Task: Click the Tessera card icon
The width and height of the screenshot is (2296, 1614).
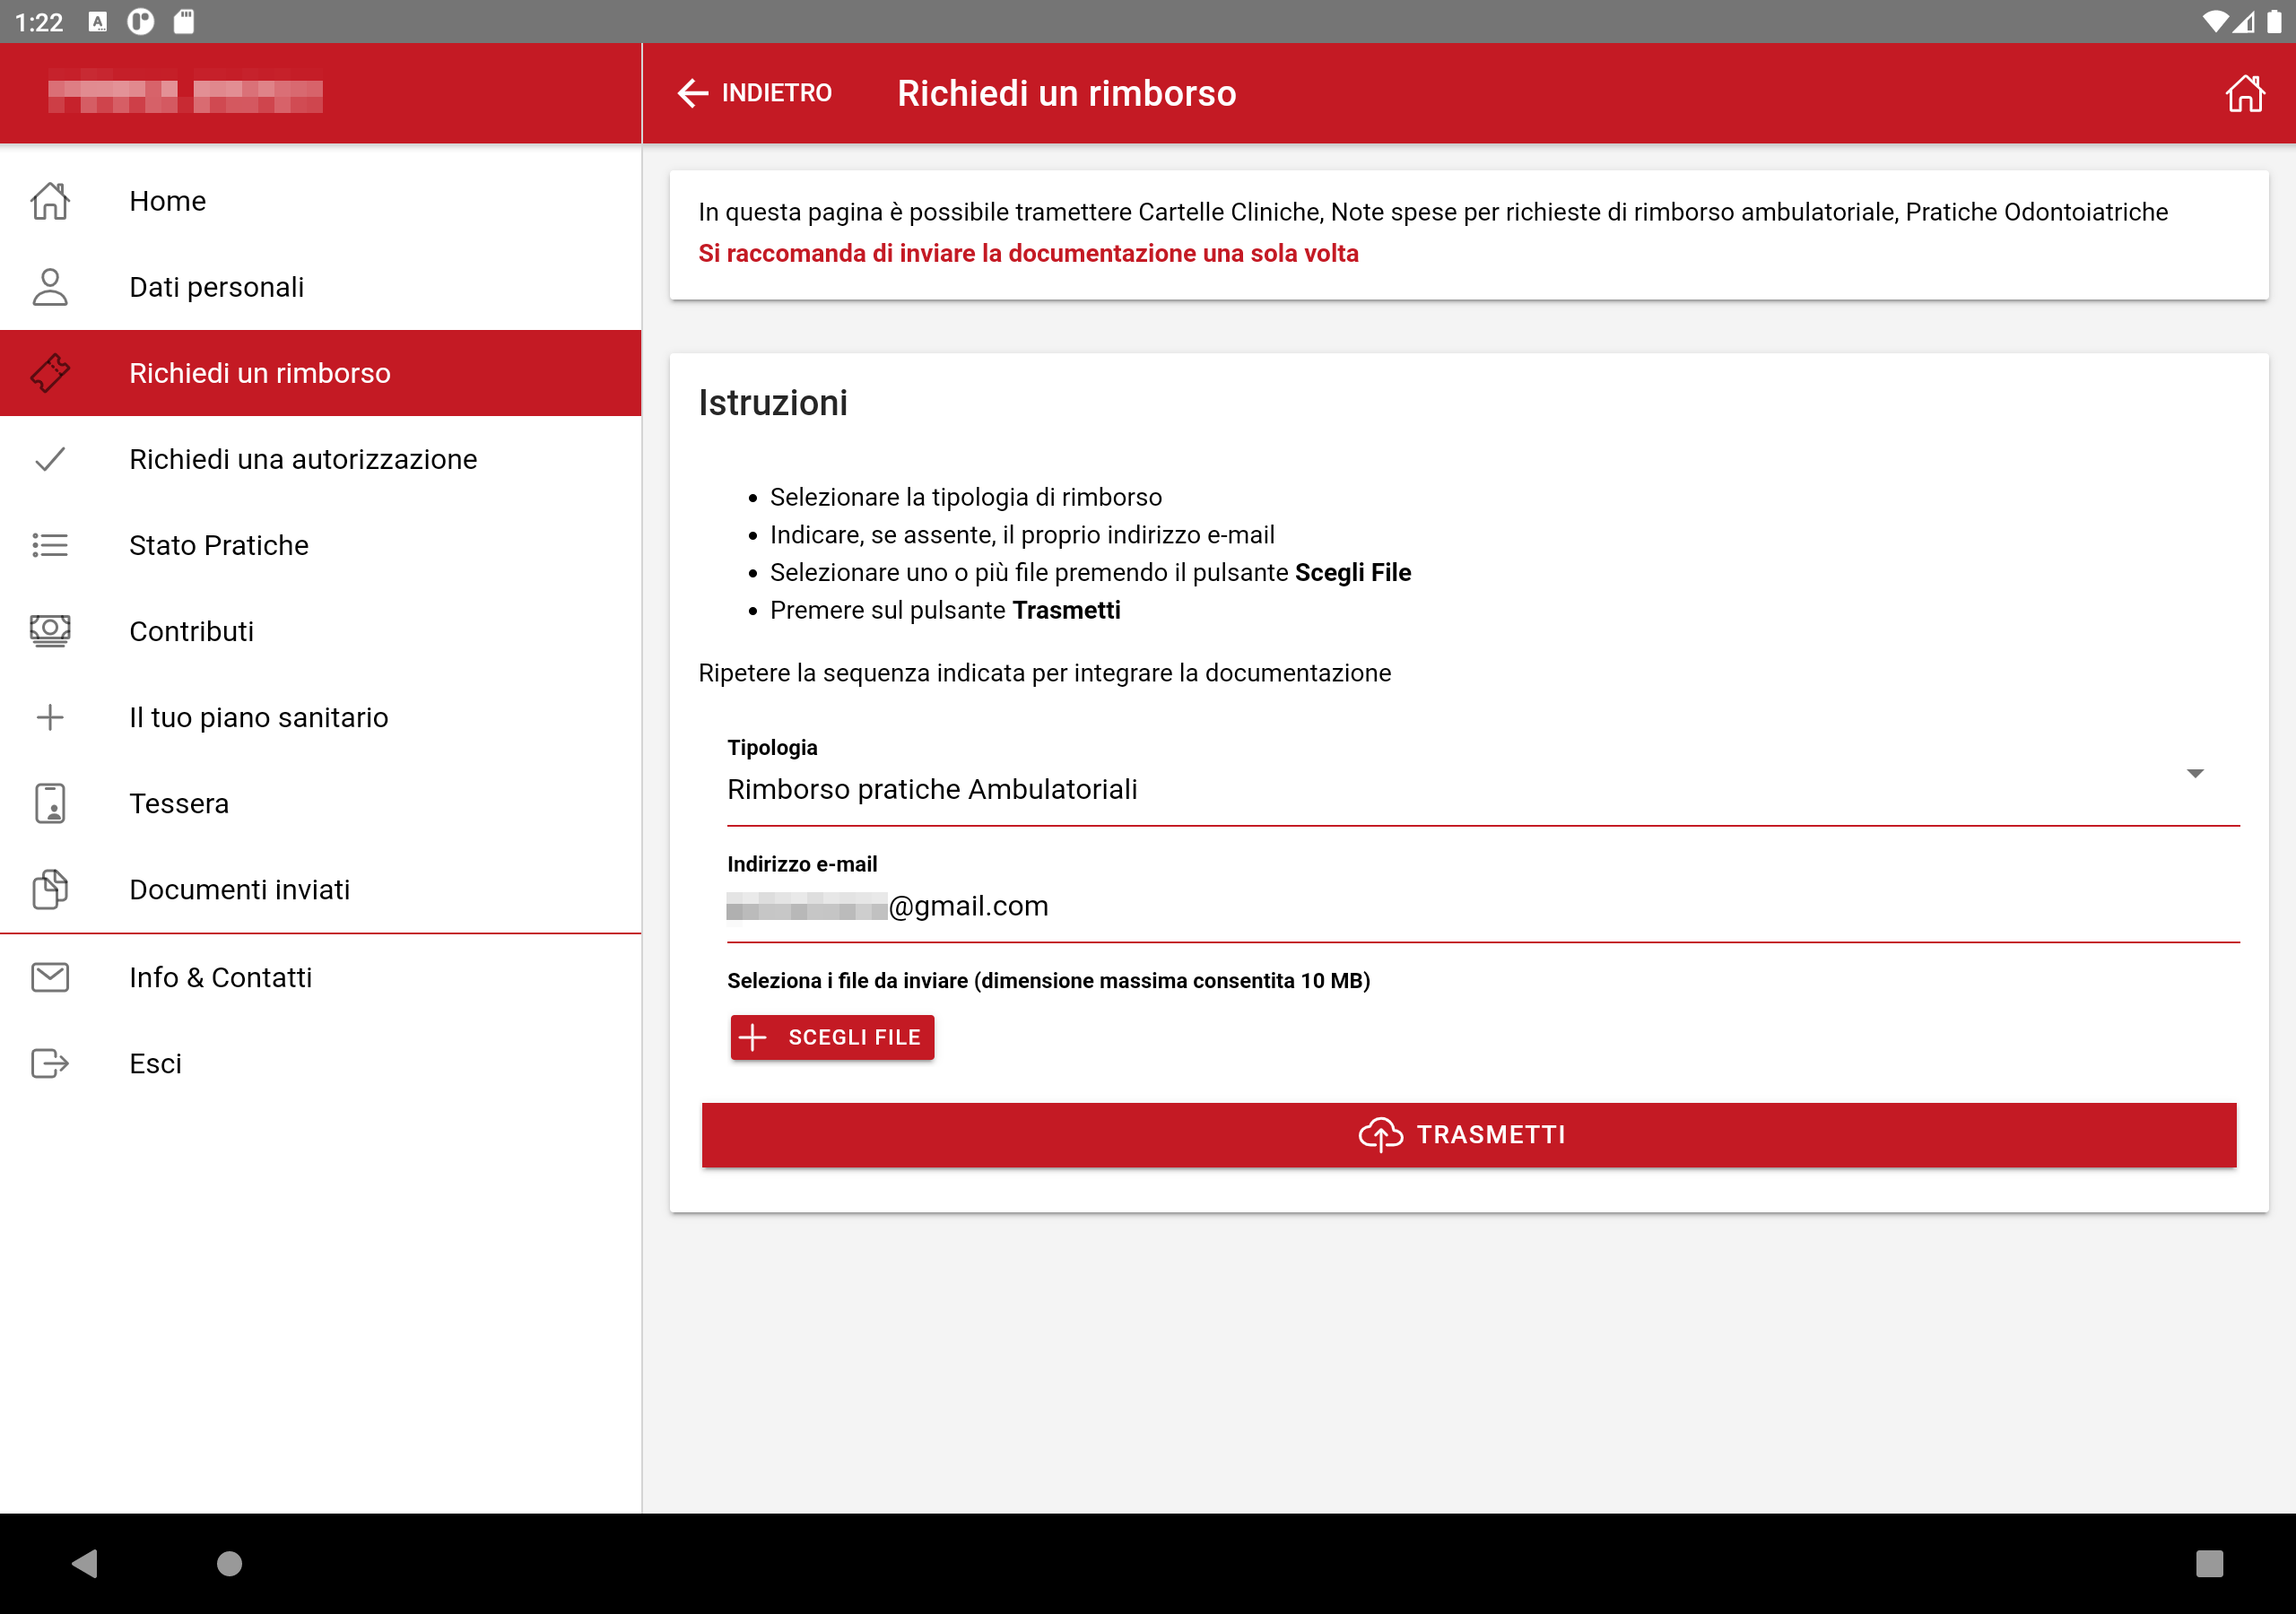Action: [x=50, y=803]
